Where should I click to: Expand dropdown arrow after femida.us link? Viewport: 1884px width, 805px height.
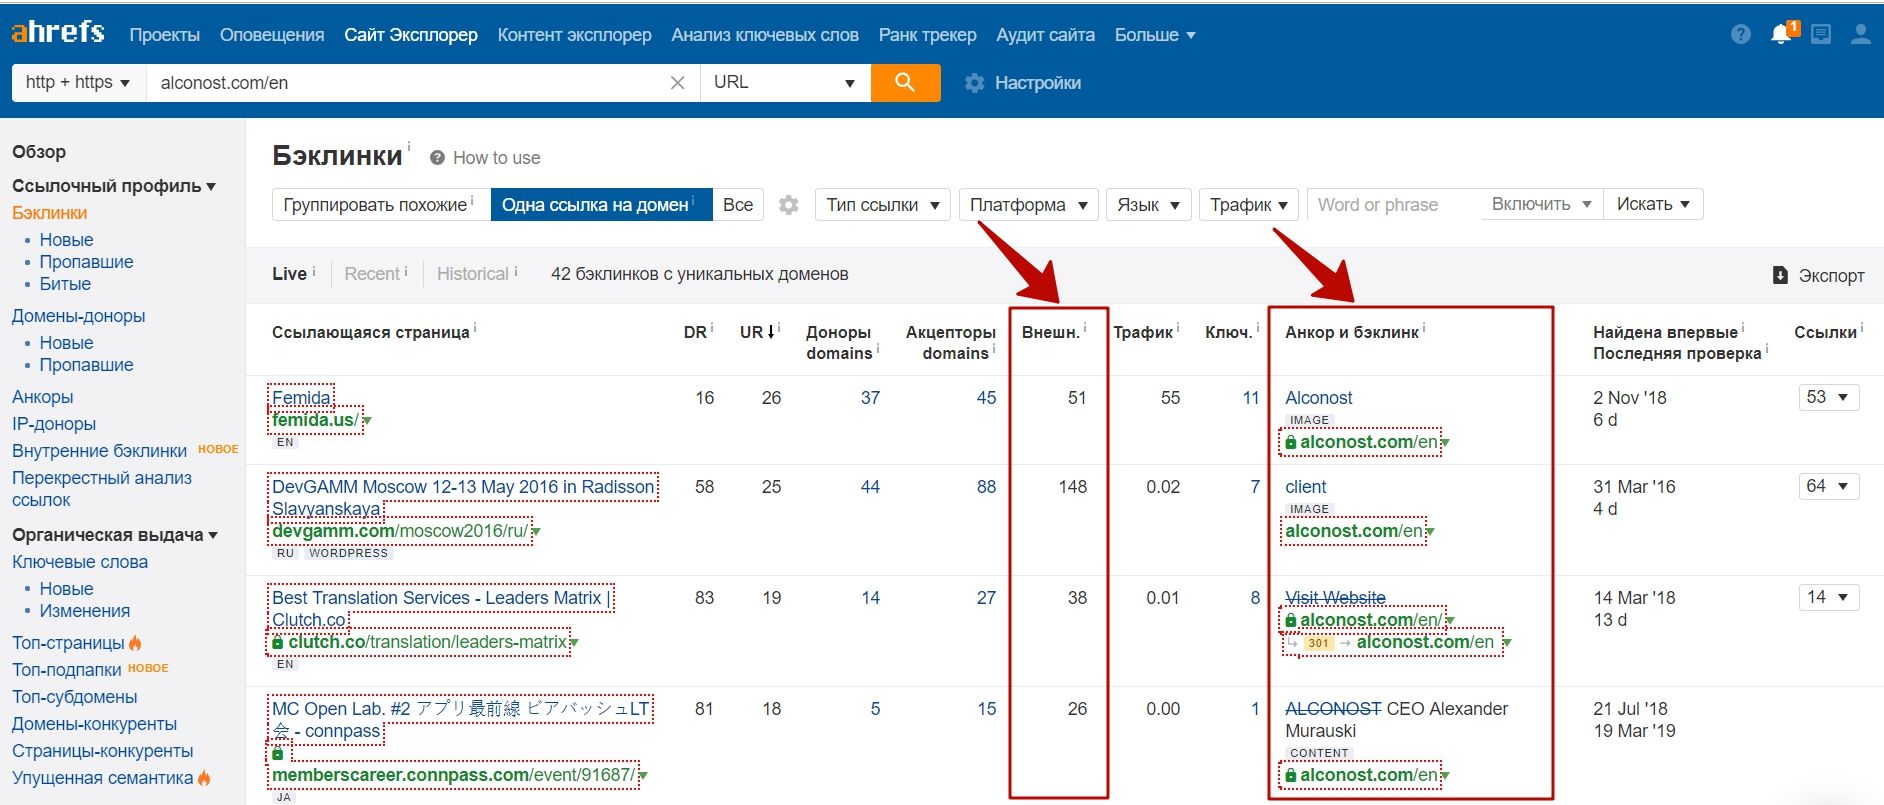coord(367,421)
